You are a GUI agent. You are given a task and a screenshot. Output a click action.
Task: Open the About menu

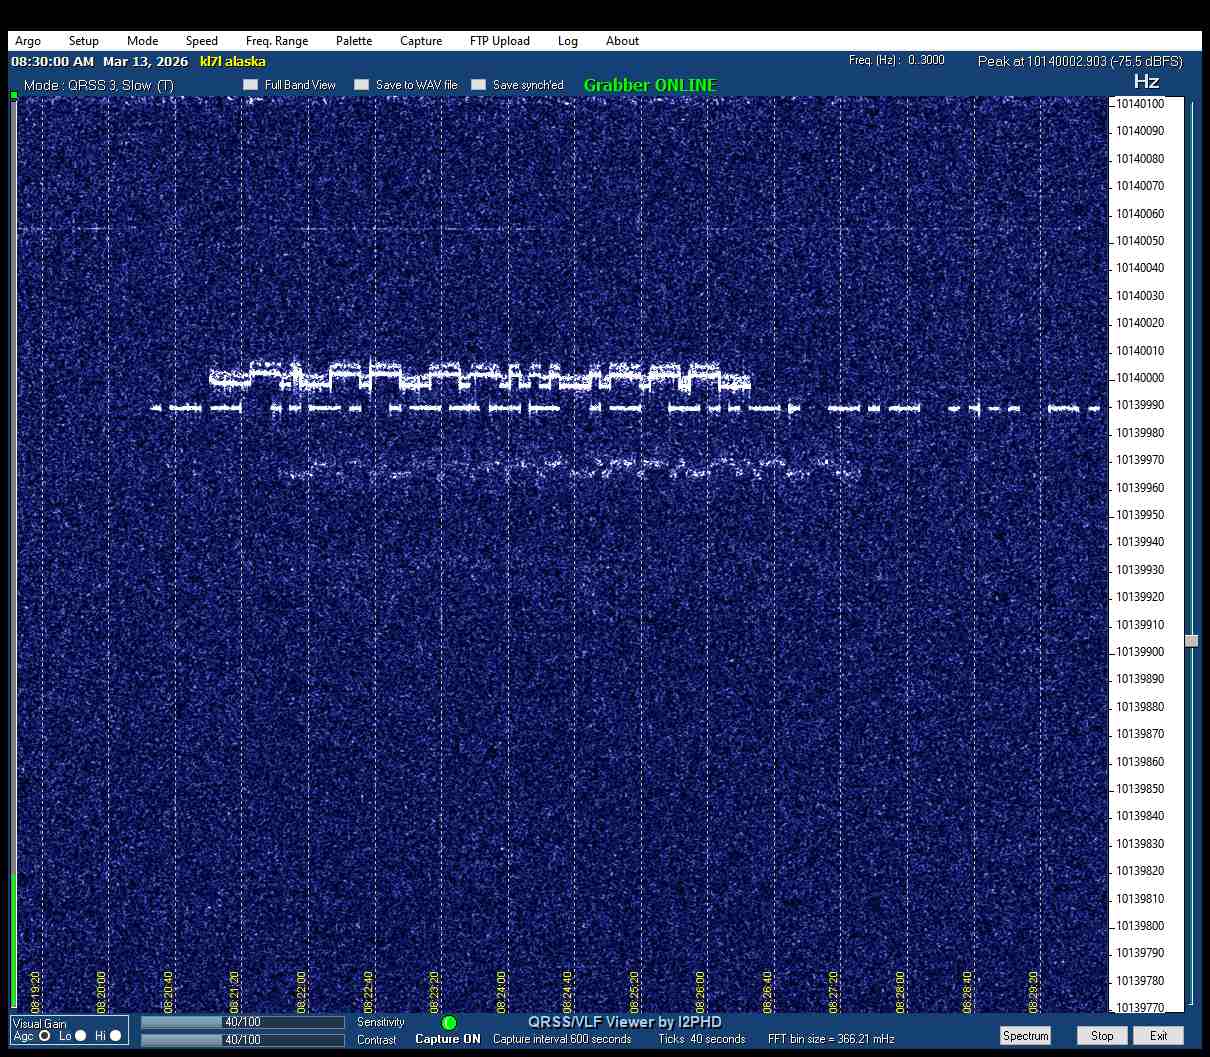(622, 41)
